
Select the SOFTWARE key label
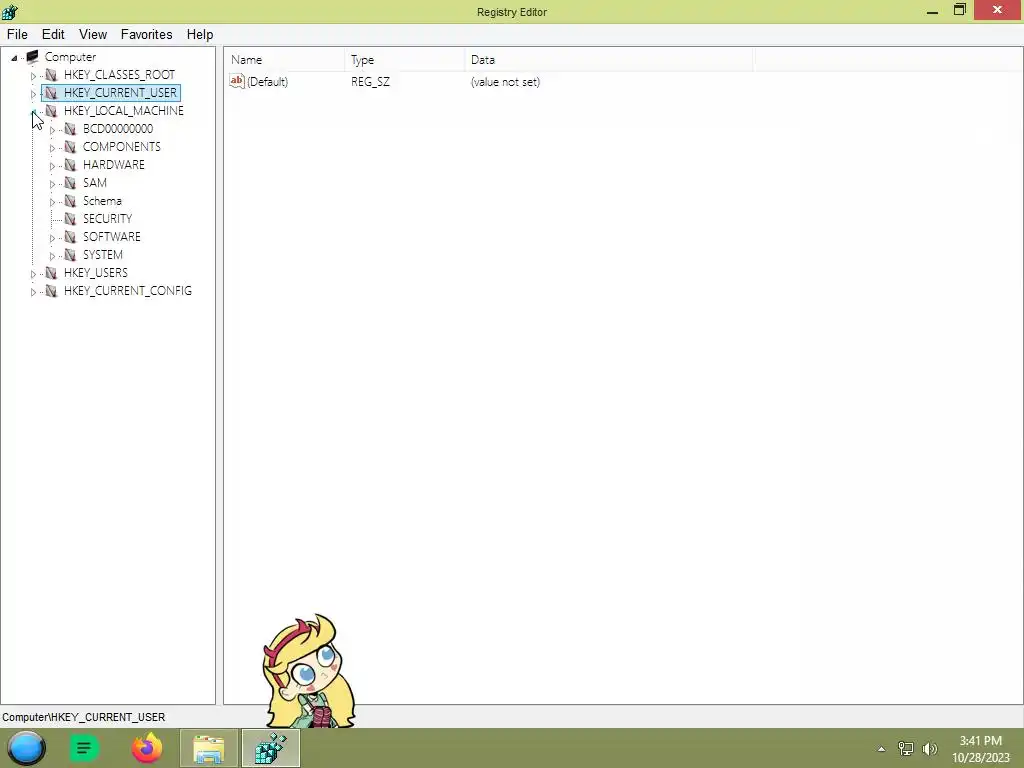point(112,236)
